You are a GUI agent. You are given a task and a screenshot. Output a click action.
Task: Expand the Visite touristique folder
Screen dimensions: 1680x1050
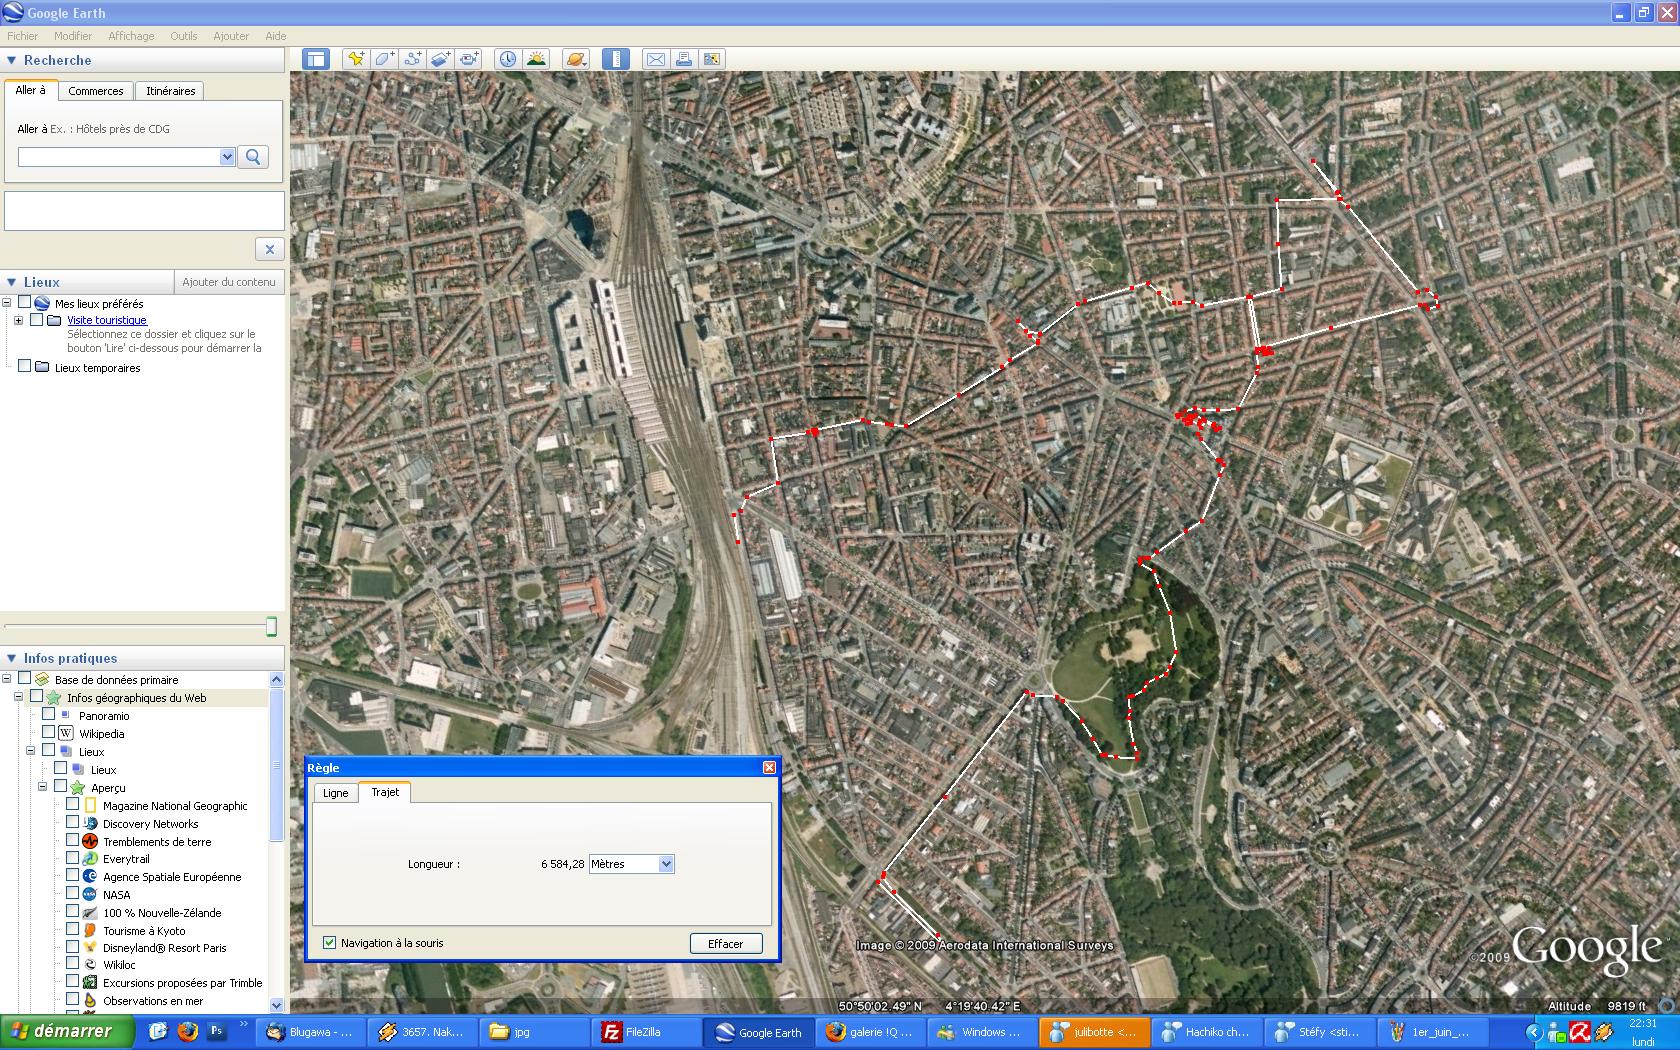click(x=18, y=320)
